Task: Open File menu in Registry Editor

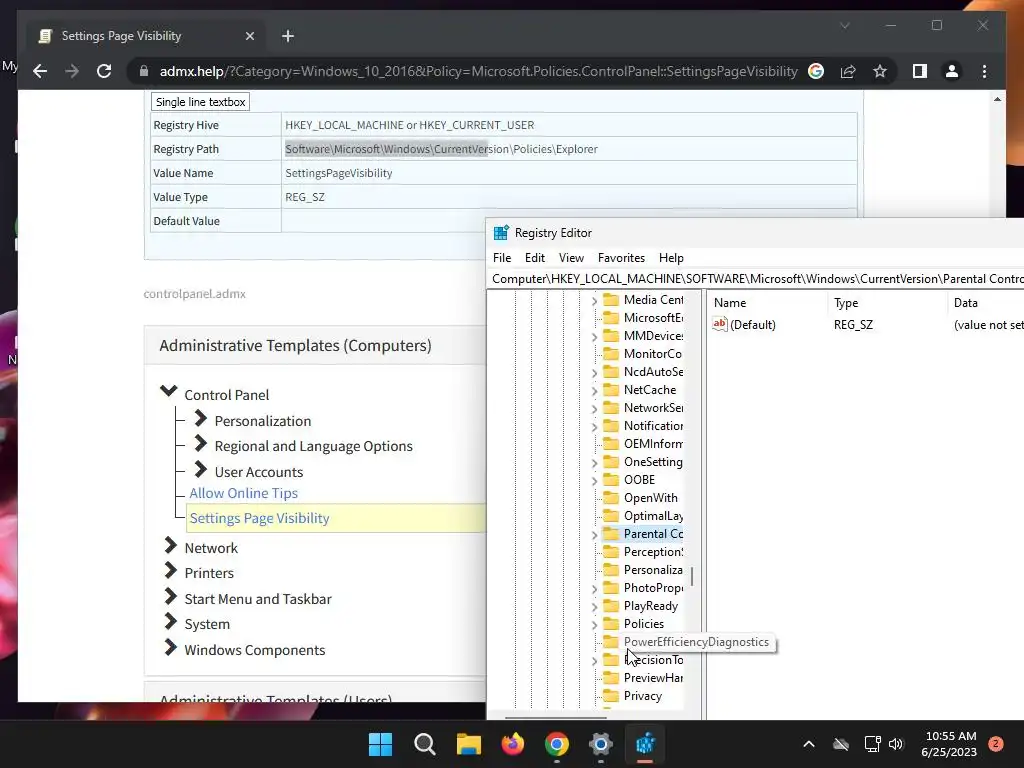Action: click(x=502, y=258)
